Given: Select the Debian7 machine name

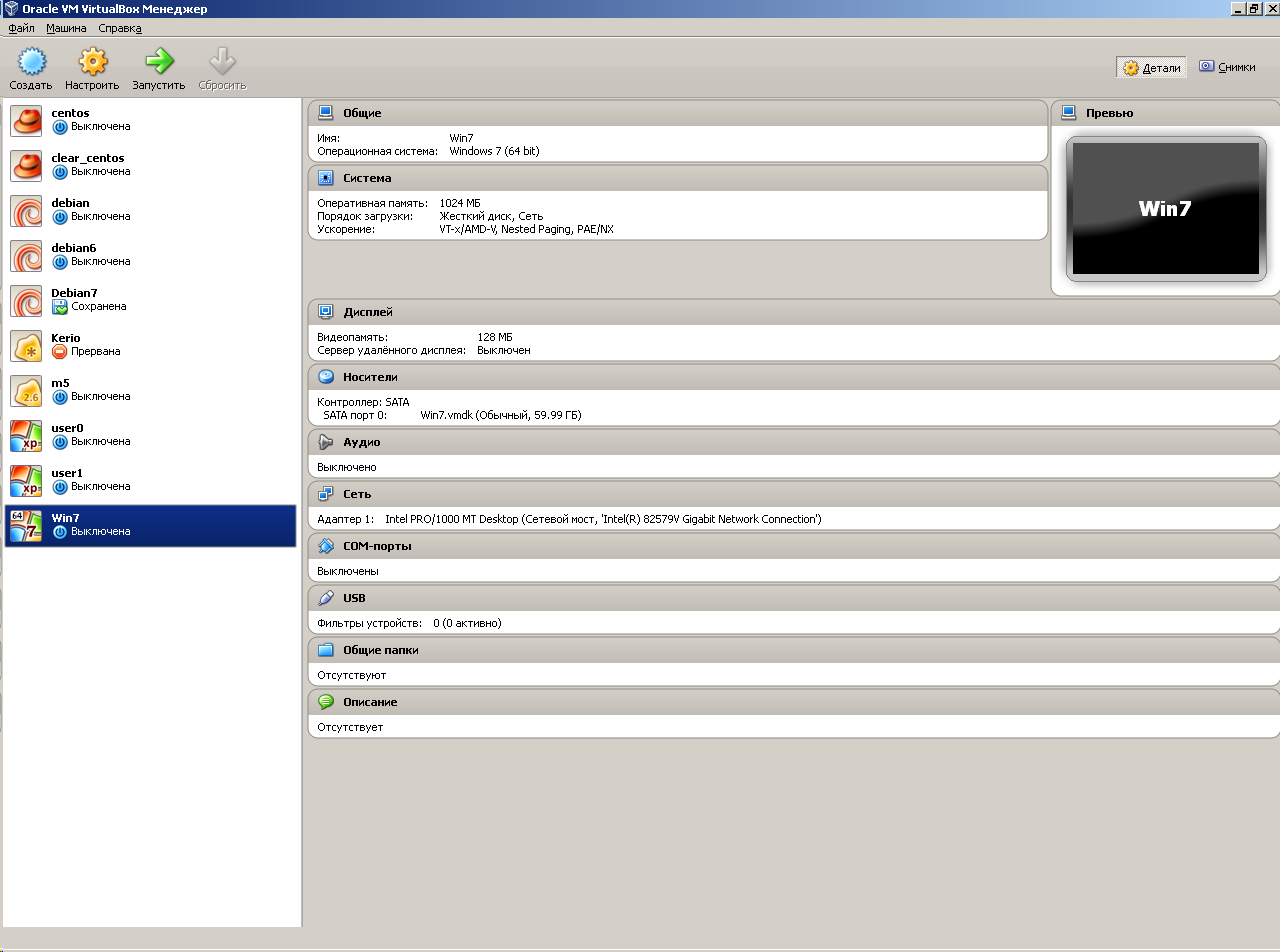Looking at the screenshot, I should 74,293.
